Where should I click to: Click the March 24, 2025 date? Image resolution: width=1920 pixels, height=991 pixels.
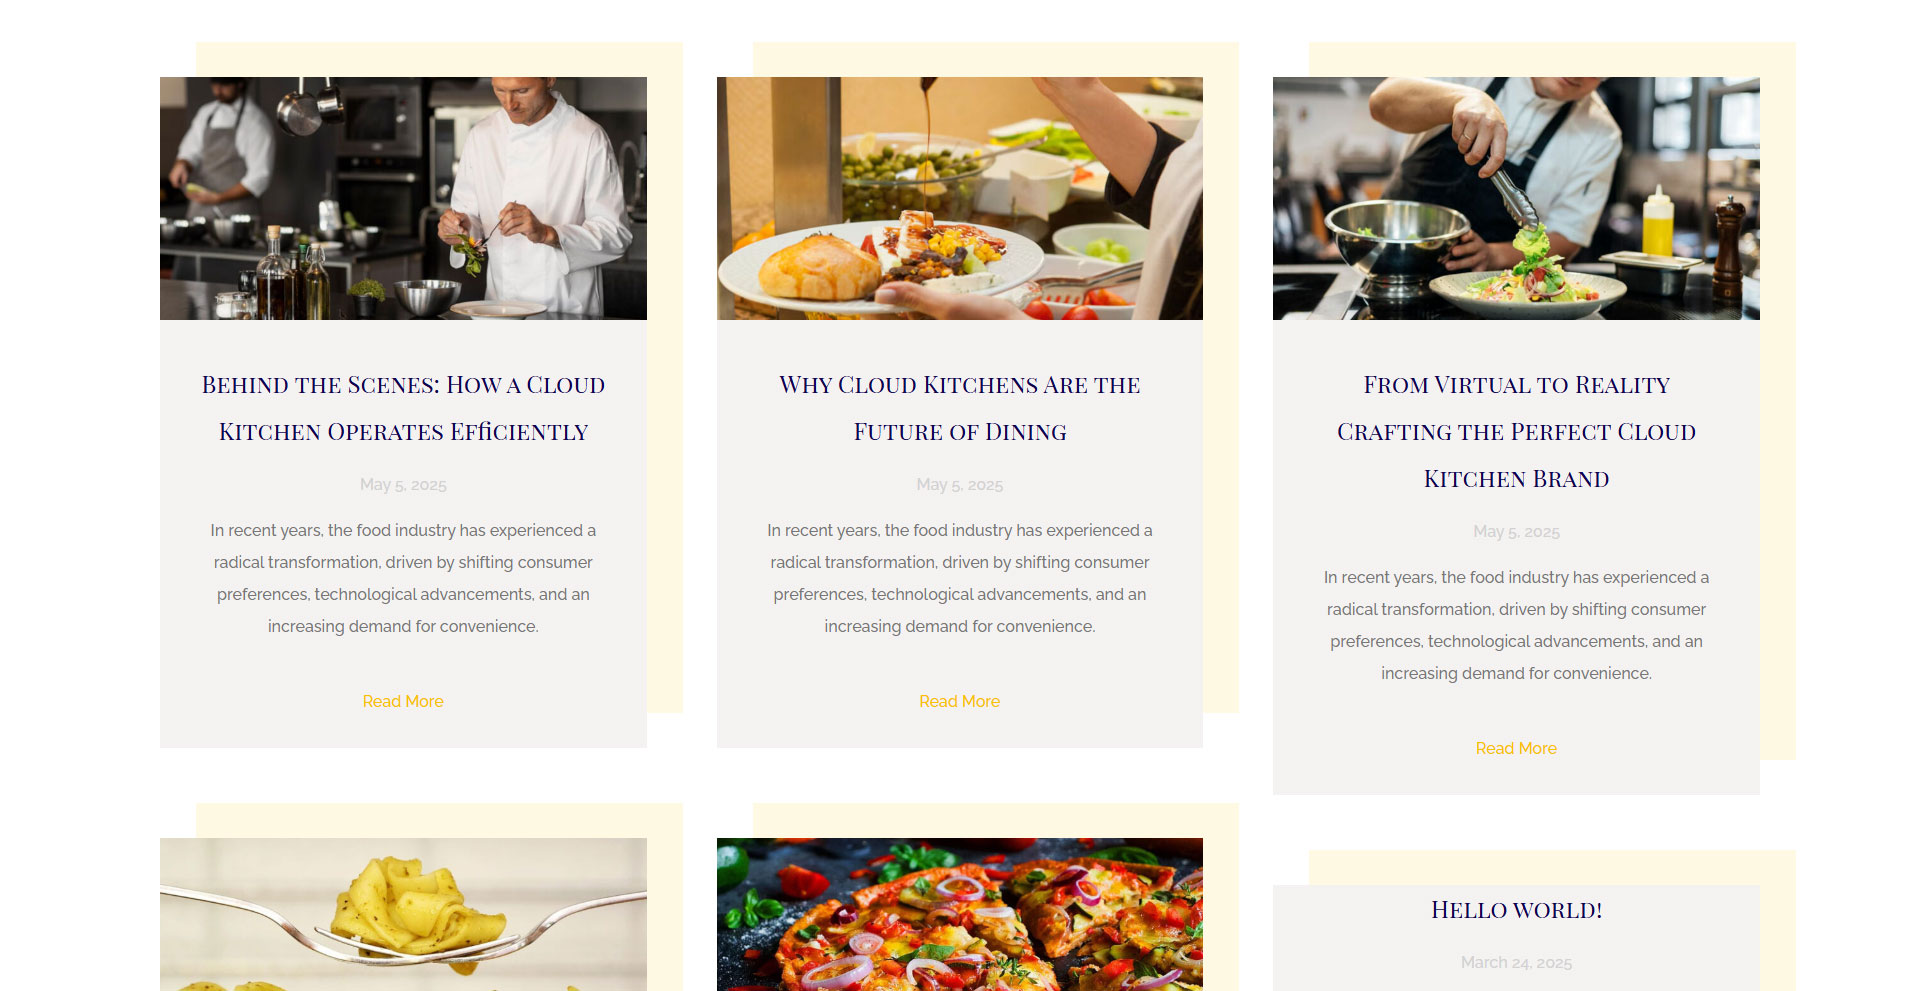click(x=1516, y=963)
